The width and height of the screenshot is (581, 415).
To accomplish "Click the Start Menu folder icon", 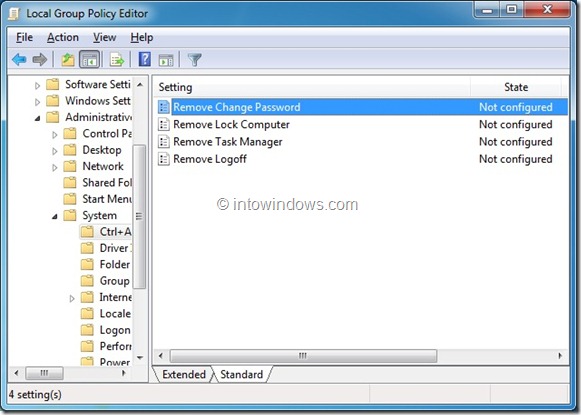I will 70,199.
